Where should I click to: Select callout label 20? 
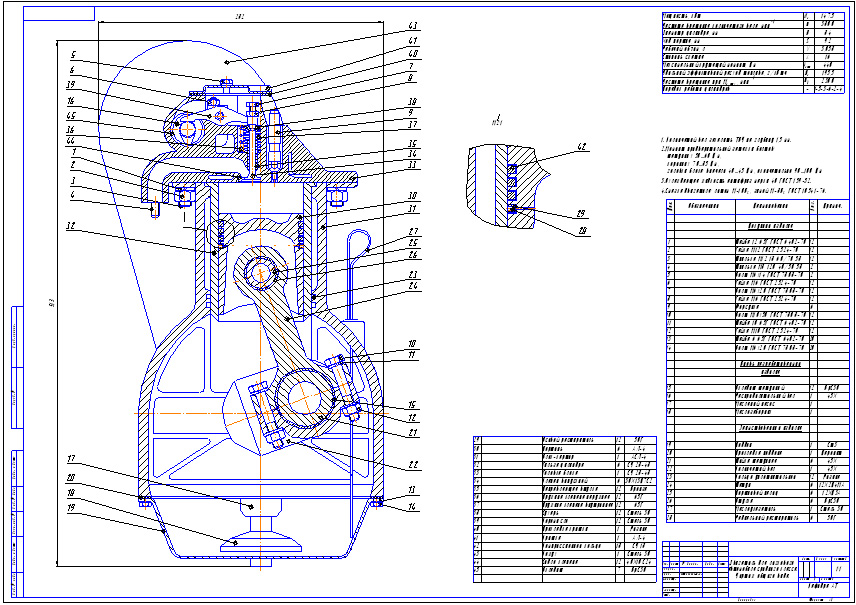[70, 478]
